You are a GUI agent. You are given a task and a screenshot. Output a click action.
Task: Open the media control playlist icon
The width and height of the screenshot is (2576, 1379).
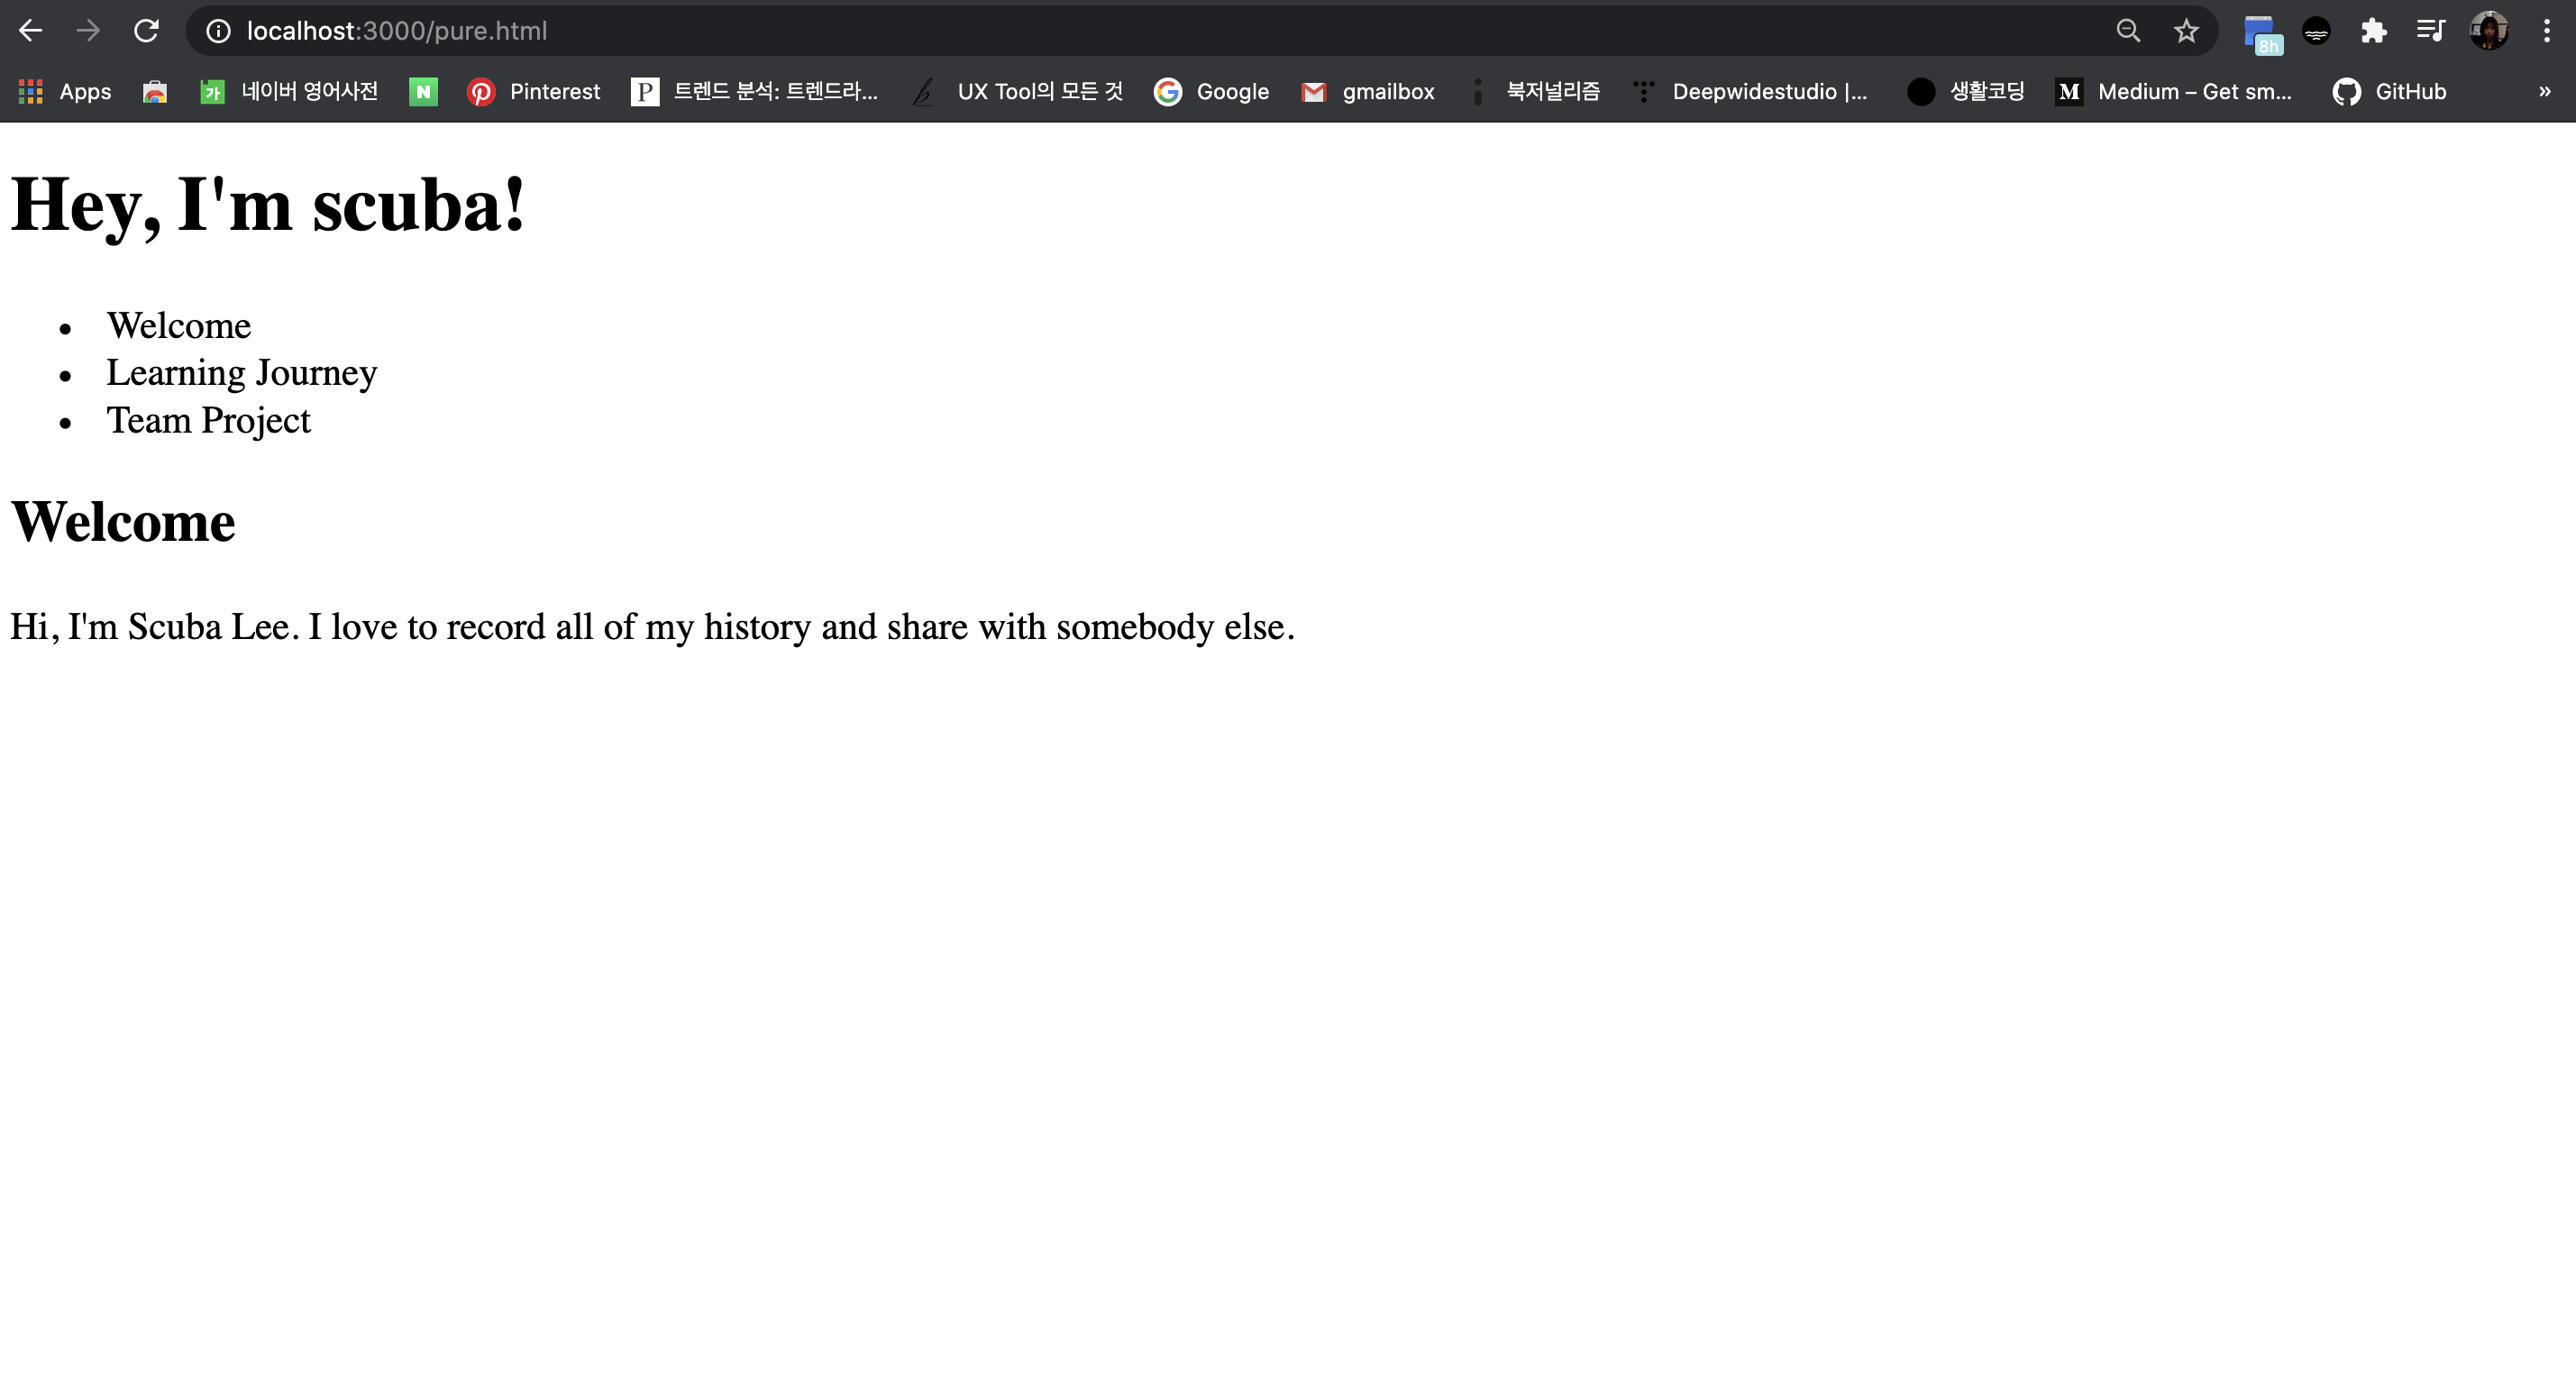(x=2430, y=31)
